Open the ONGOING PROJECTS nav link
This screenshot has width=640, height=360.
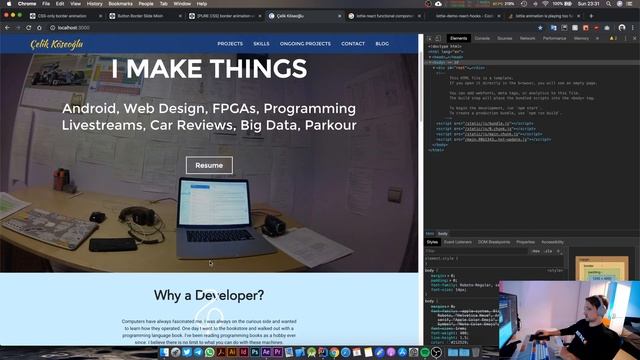[x=305, y=44]
